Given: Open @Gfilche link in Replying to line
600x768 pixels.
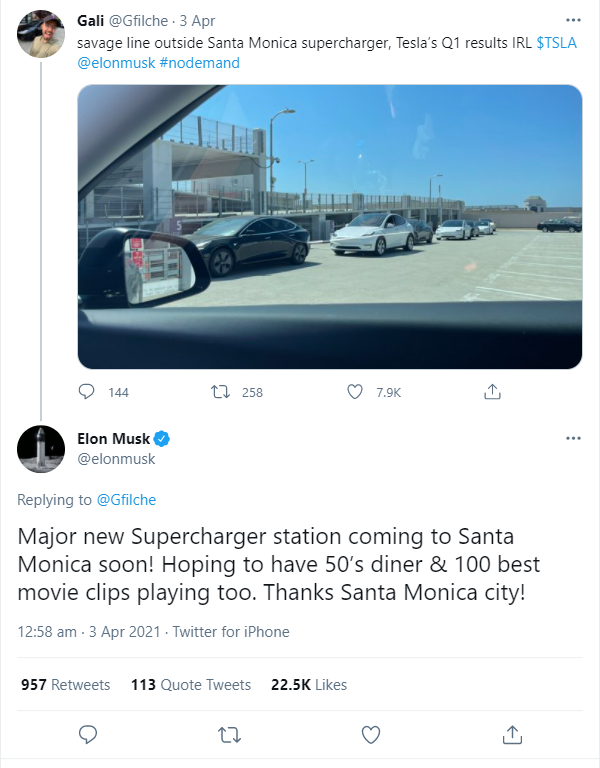Looking at the screenshot, I should coord(126,500).
